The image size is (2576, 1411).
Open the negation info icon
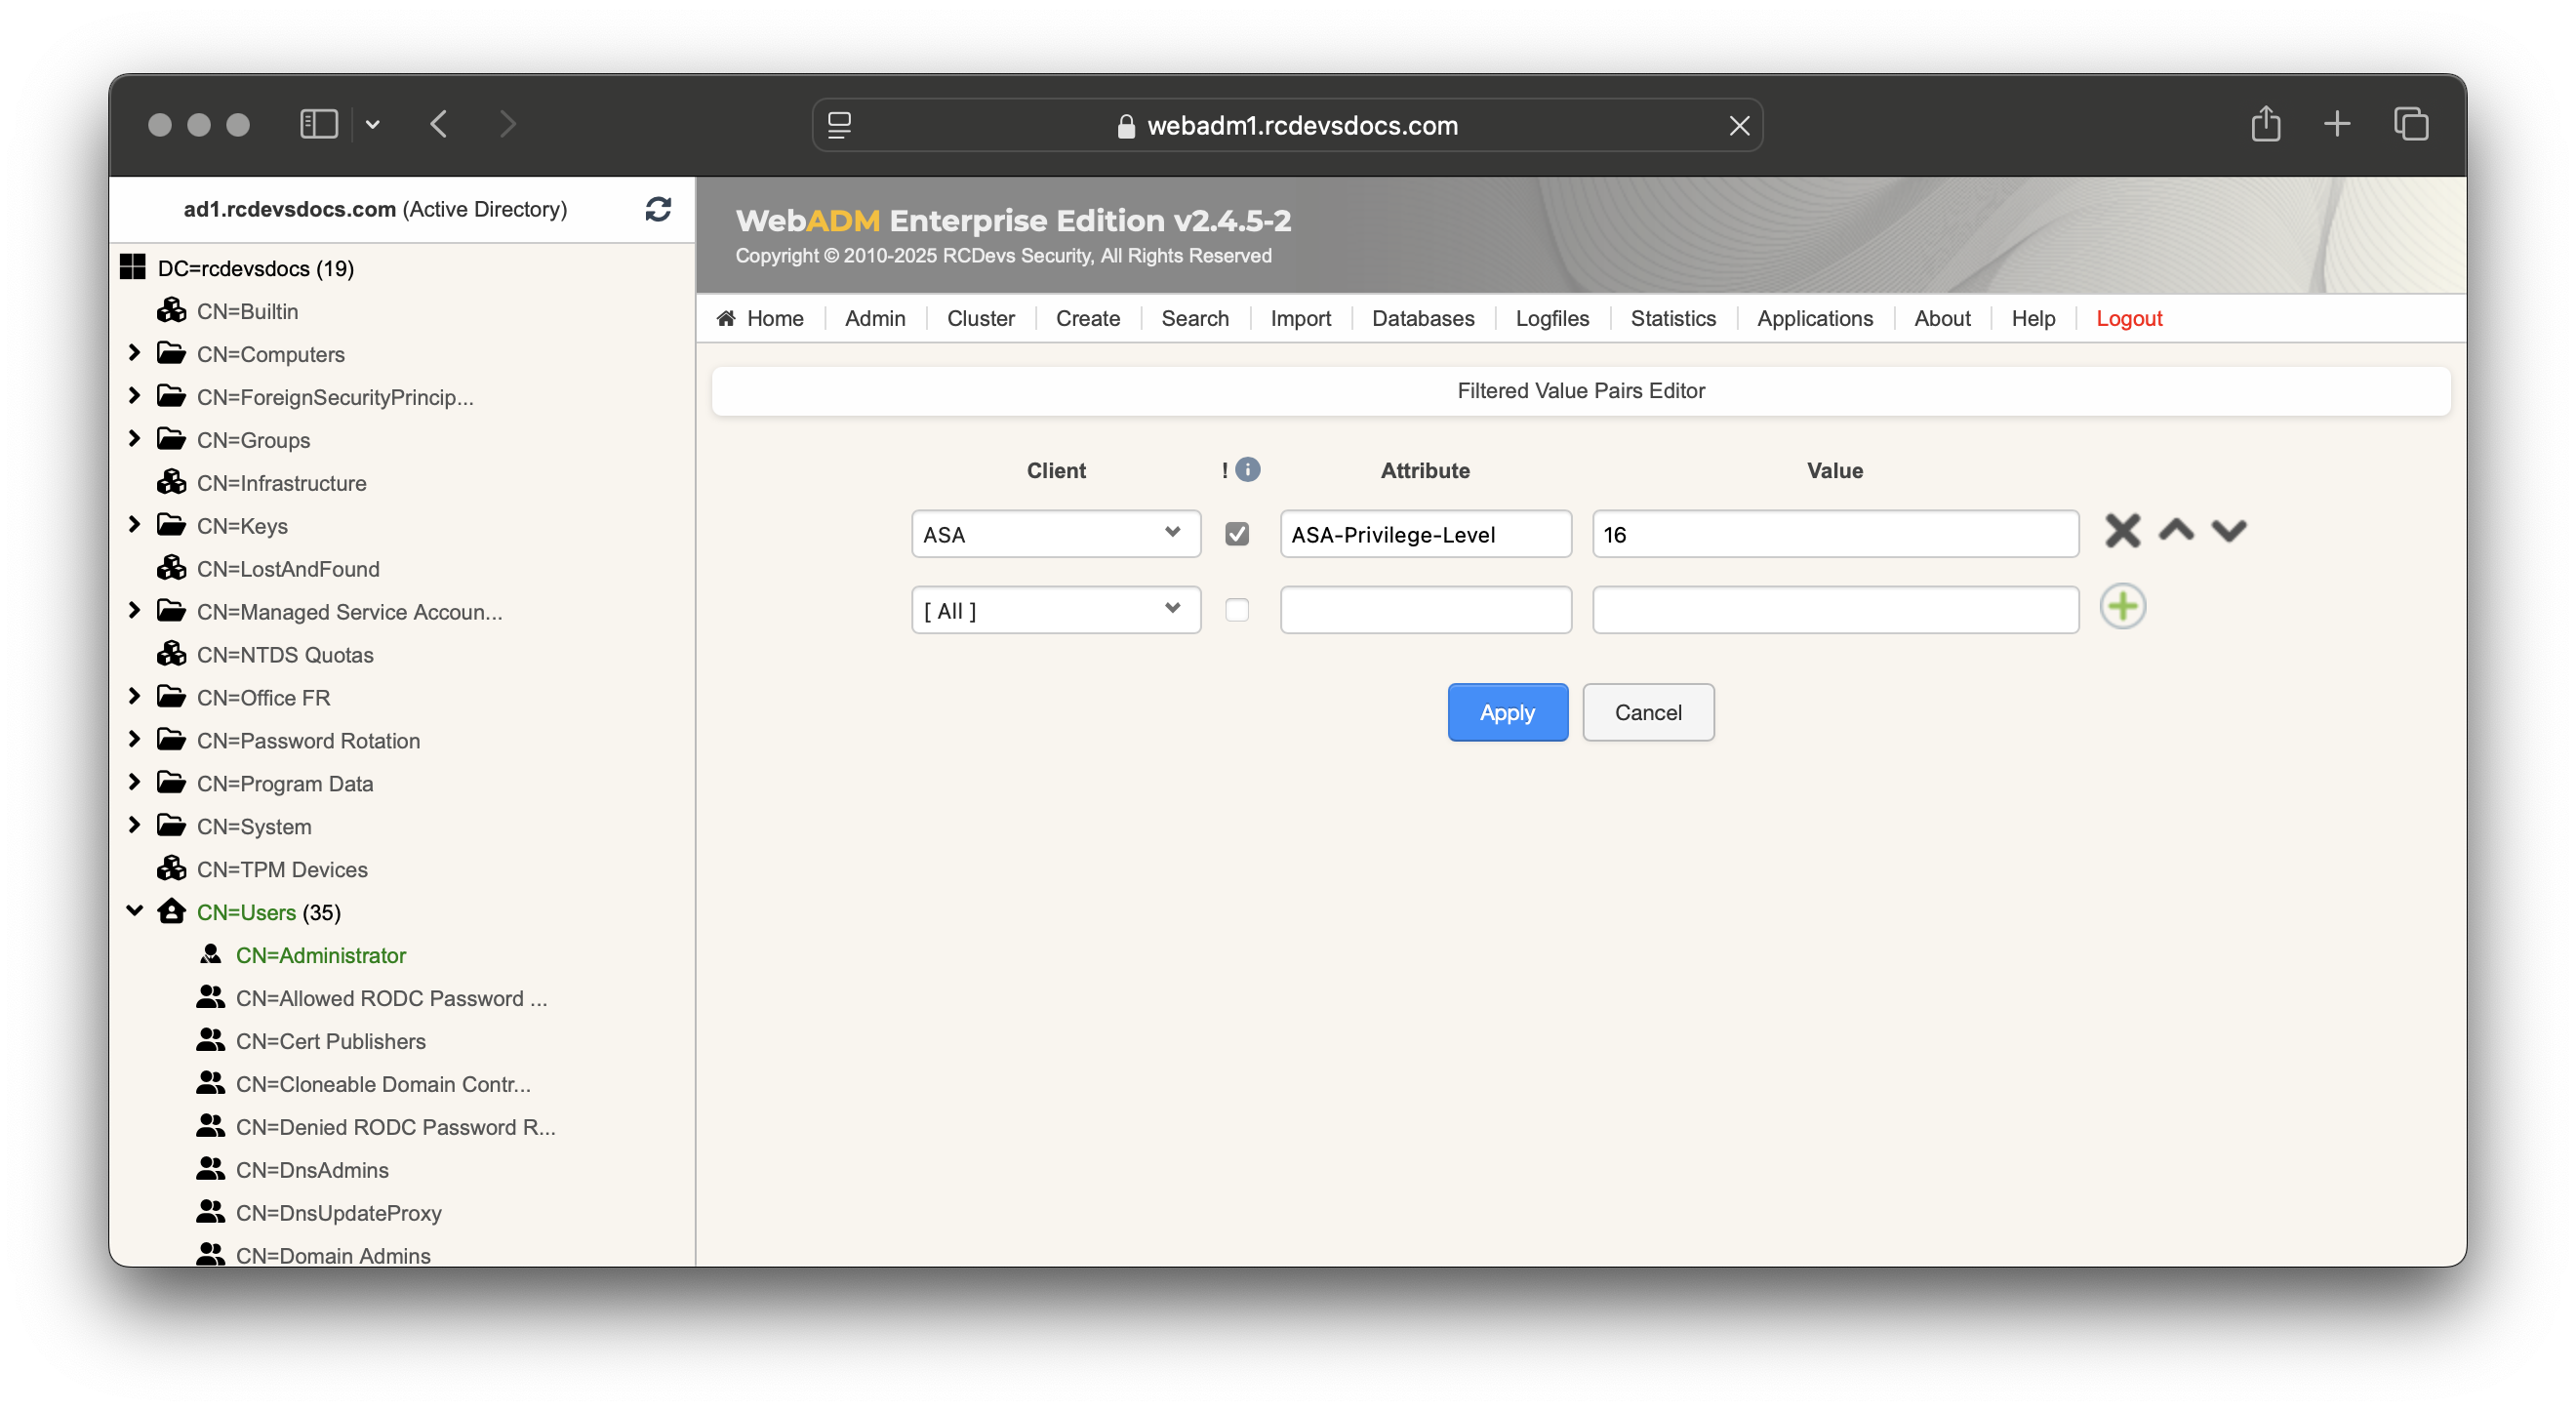pos(1247,469)
